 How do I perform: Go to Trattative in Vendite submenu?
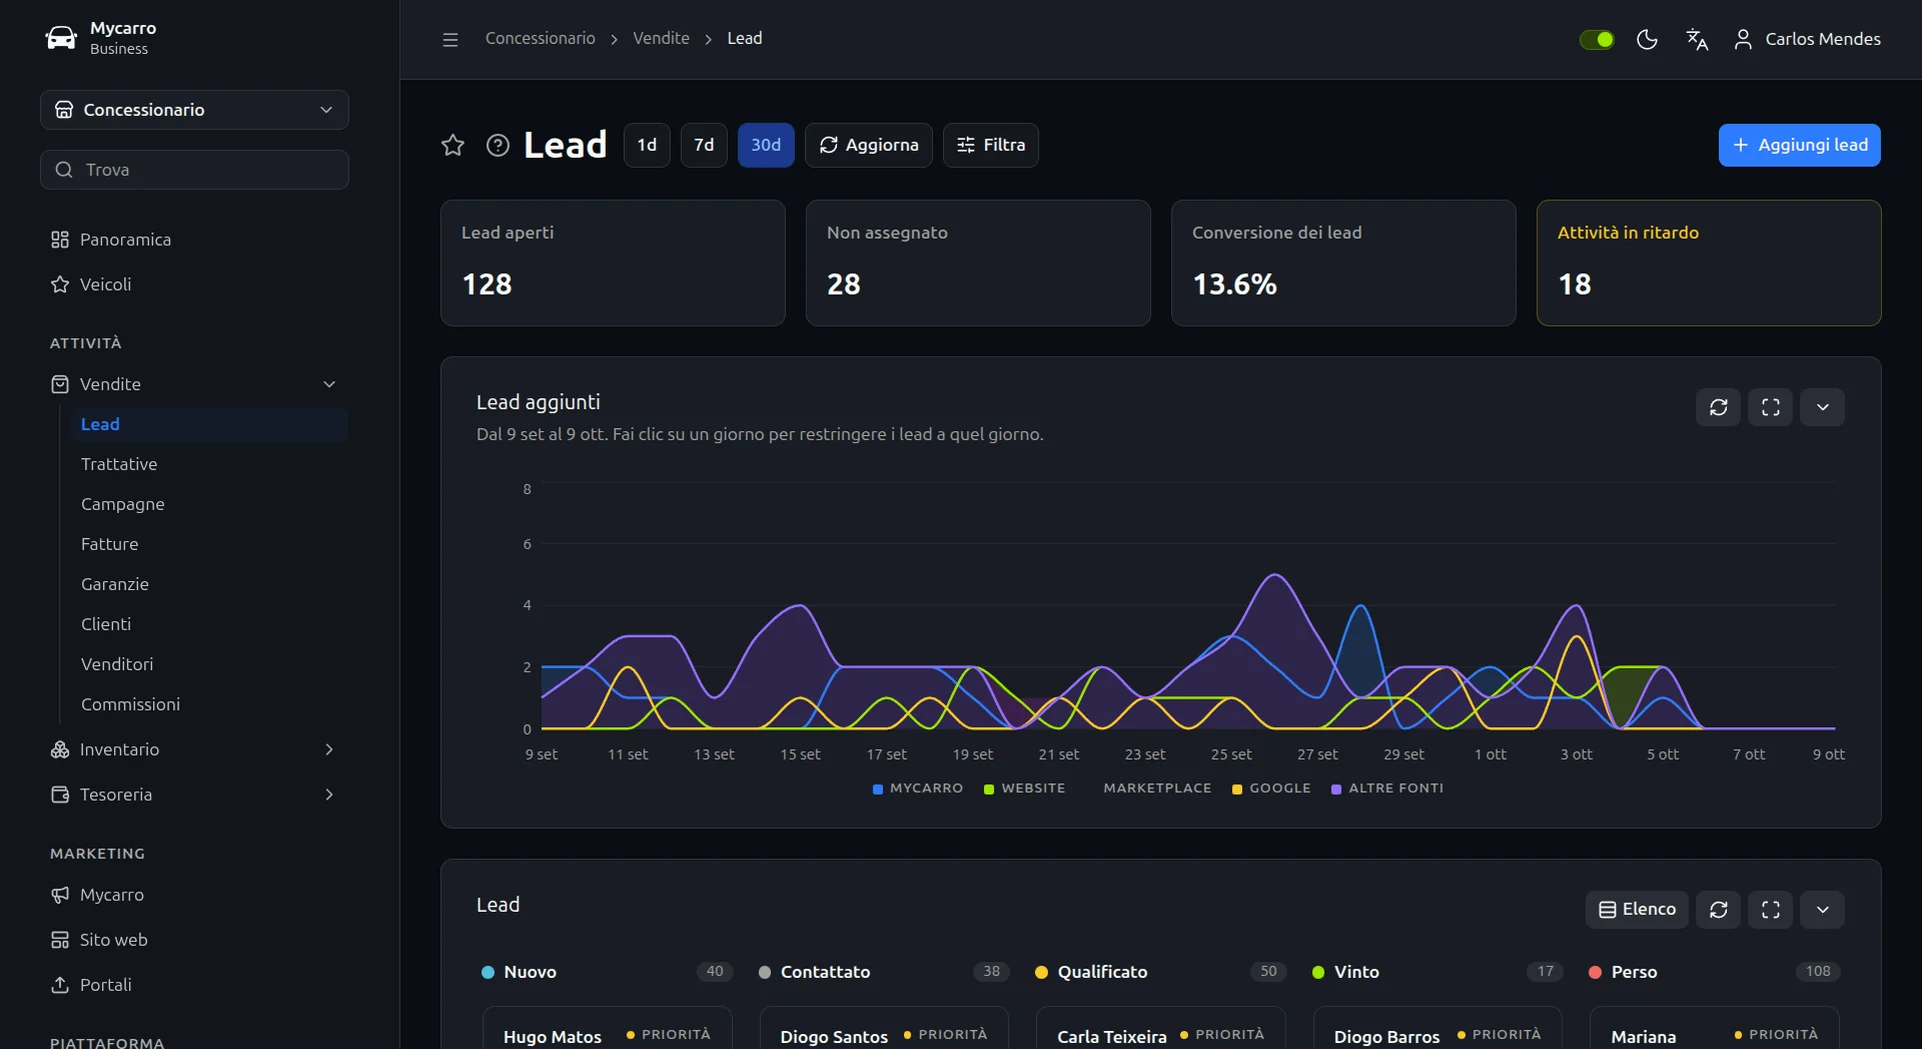click(210, 464)
